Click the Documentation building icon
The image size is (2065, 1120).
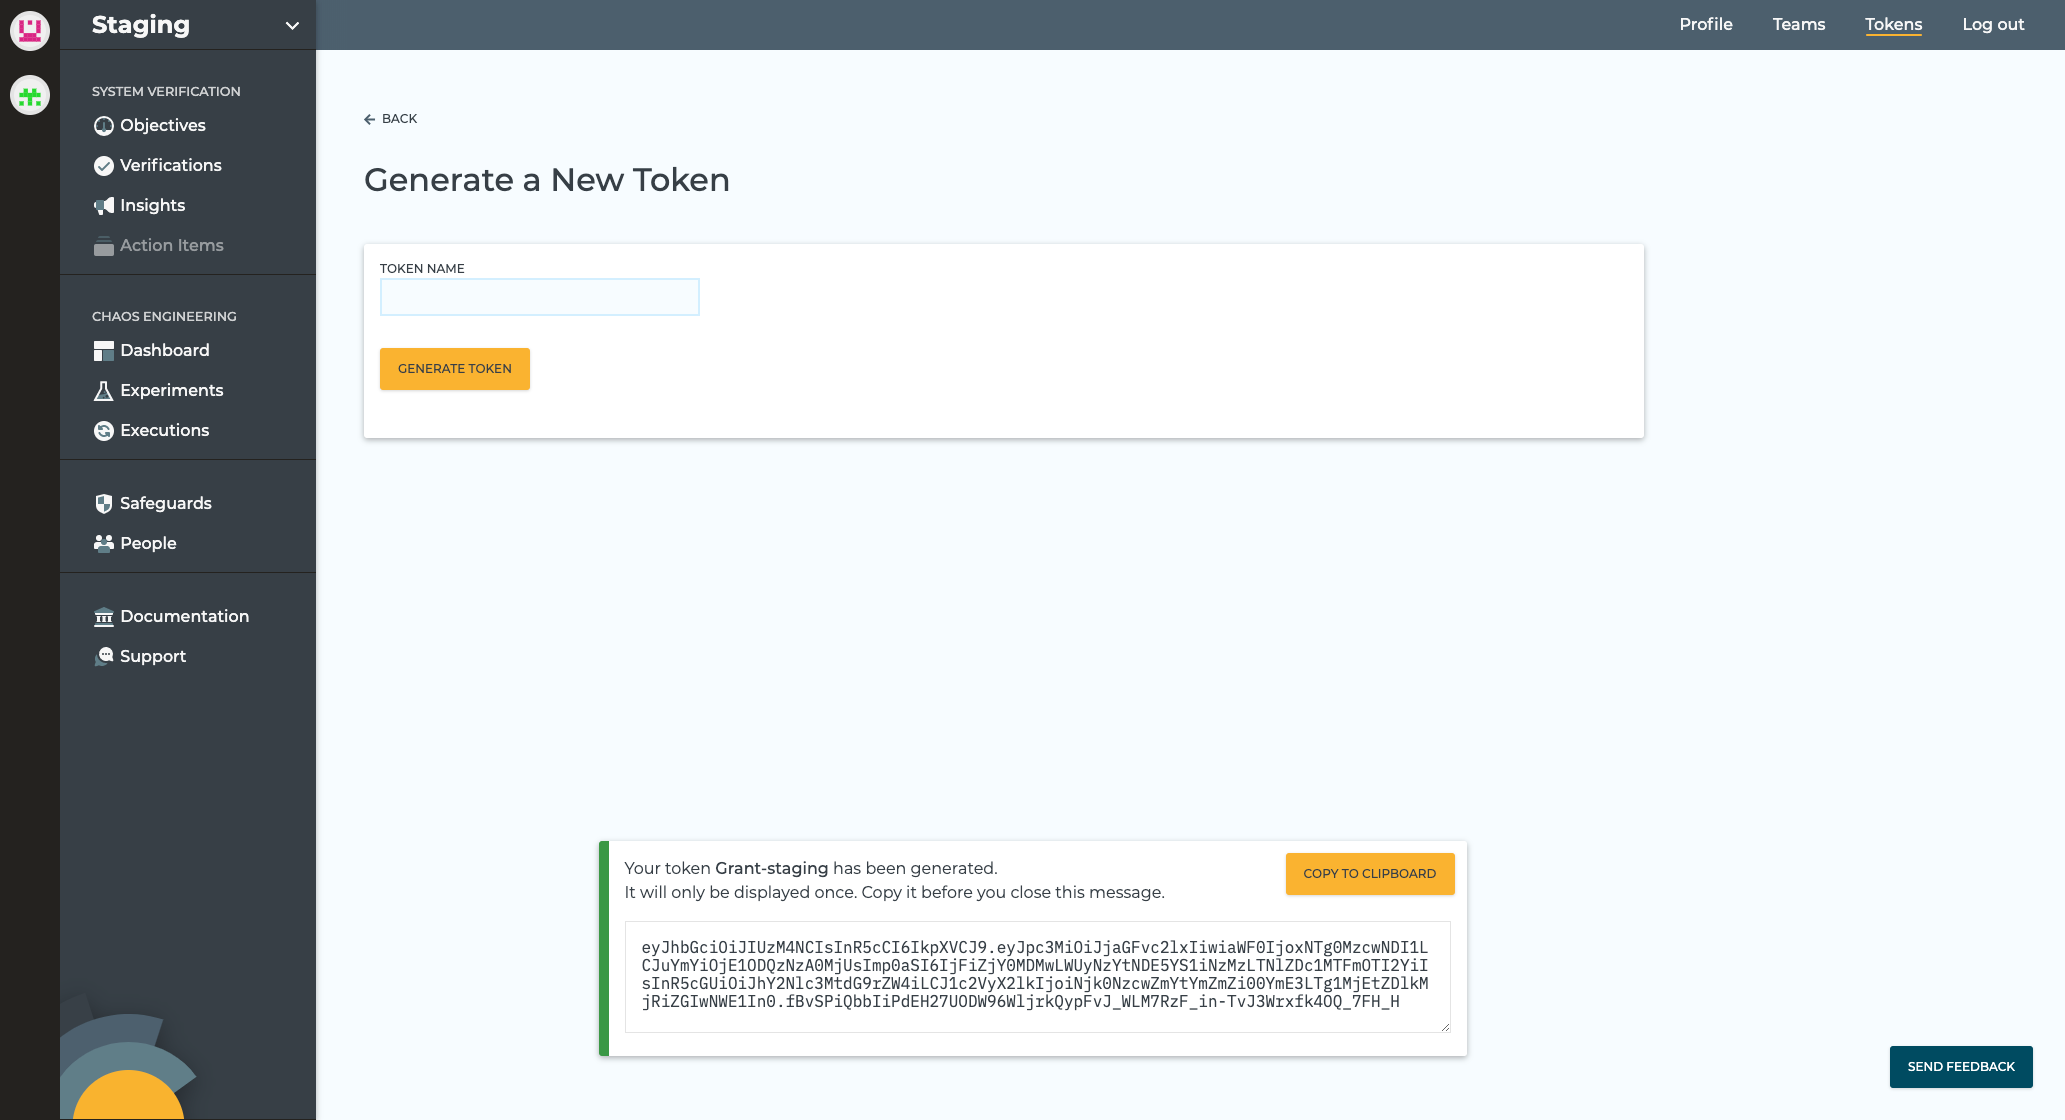(103, 617)
